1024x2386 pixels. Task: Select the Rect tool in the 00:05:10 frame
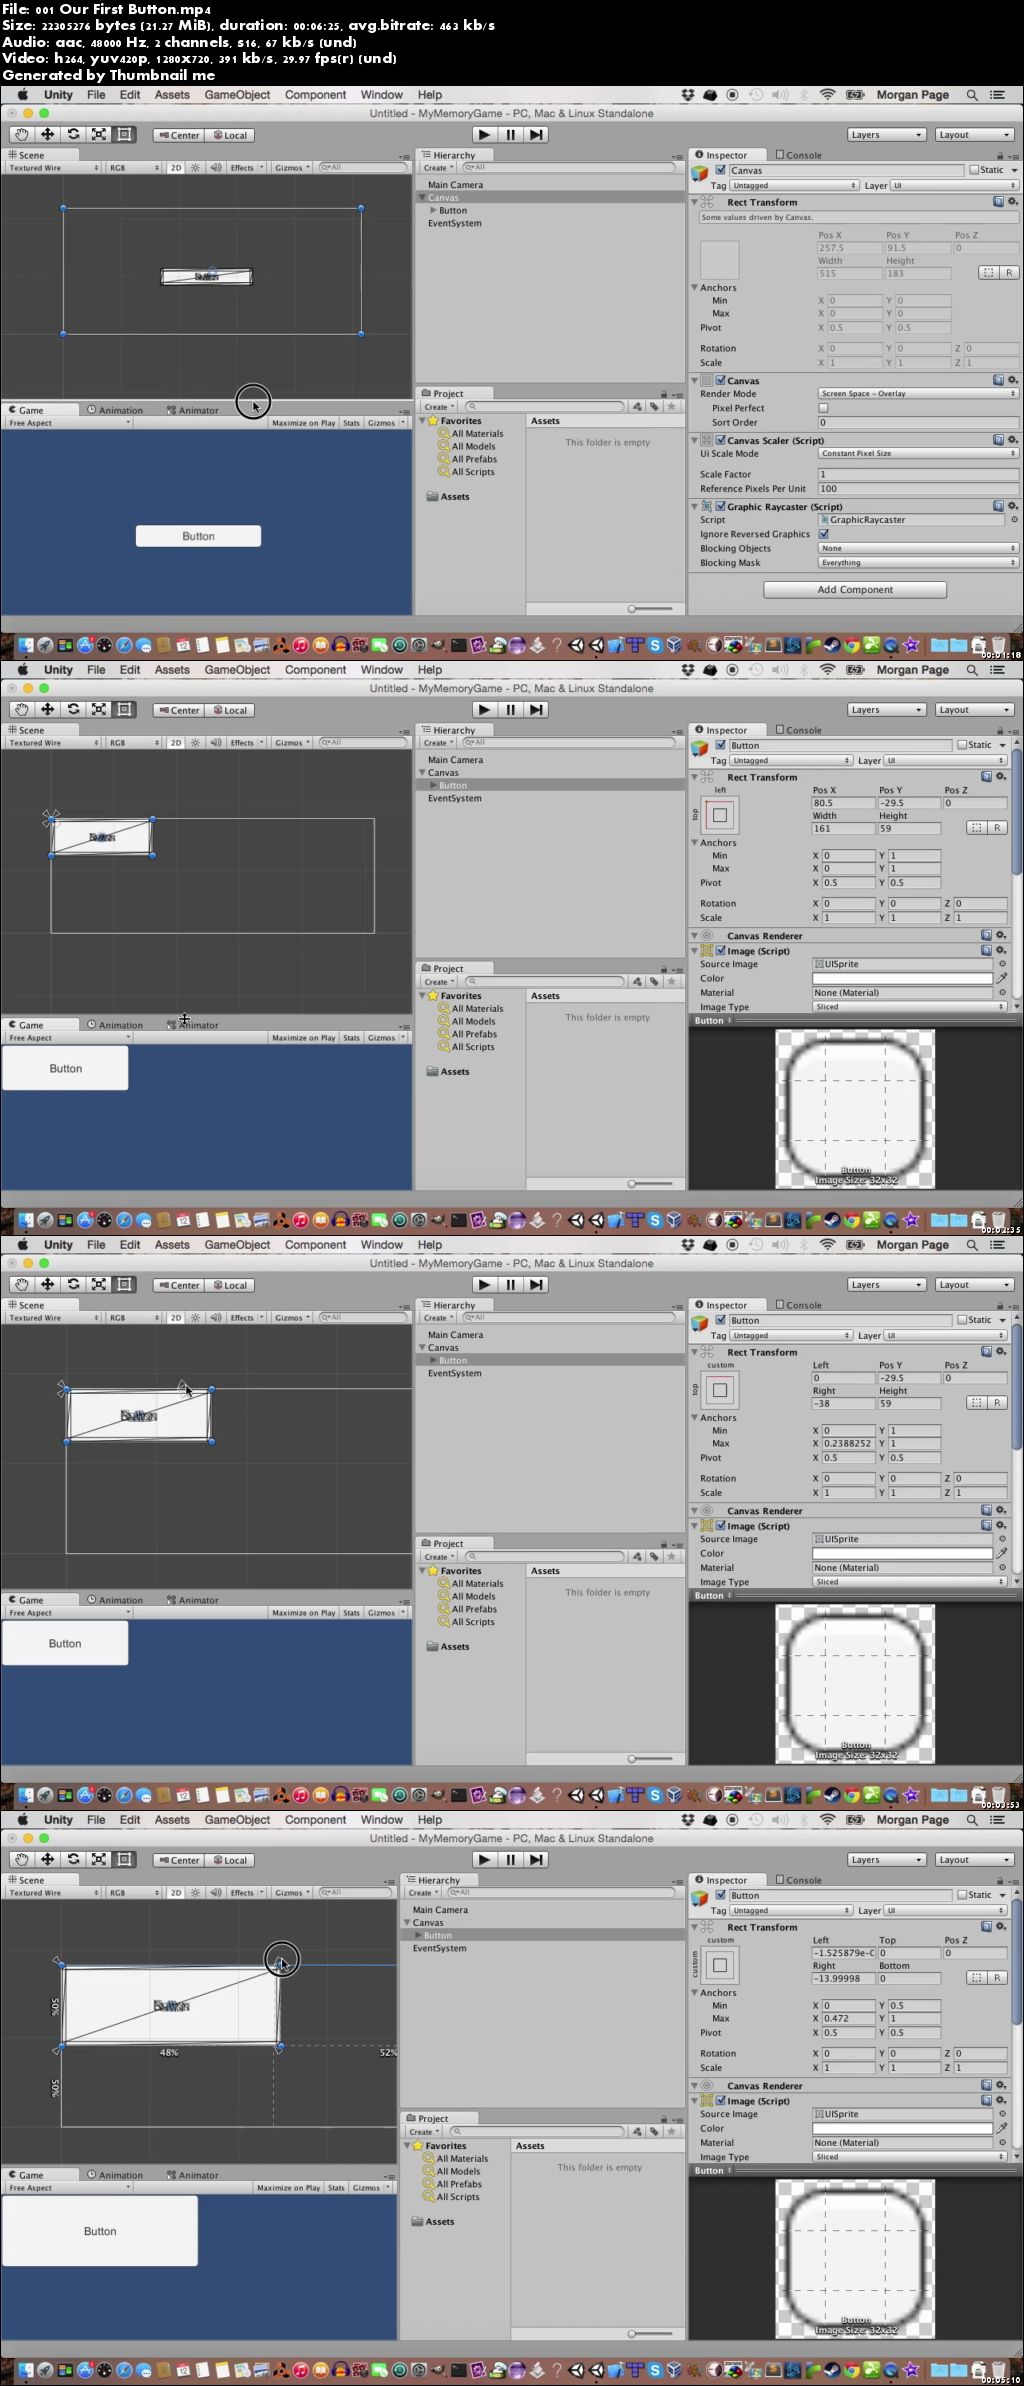pos(125,1859)
